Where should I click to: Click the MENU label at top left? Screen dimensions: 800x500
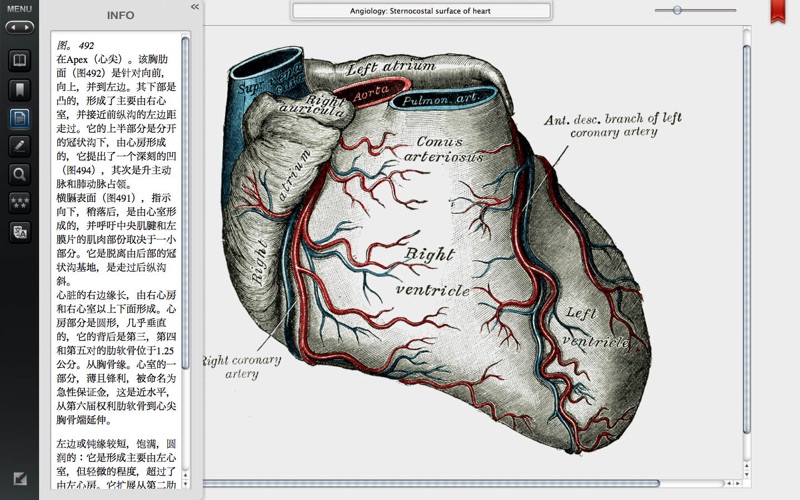click(19, 9)
